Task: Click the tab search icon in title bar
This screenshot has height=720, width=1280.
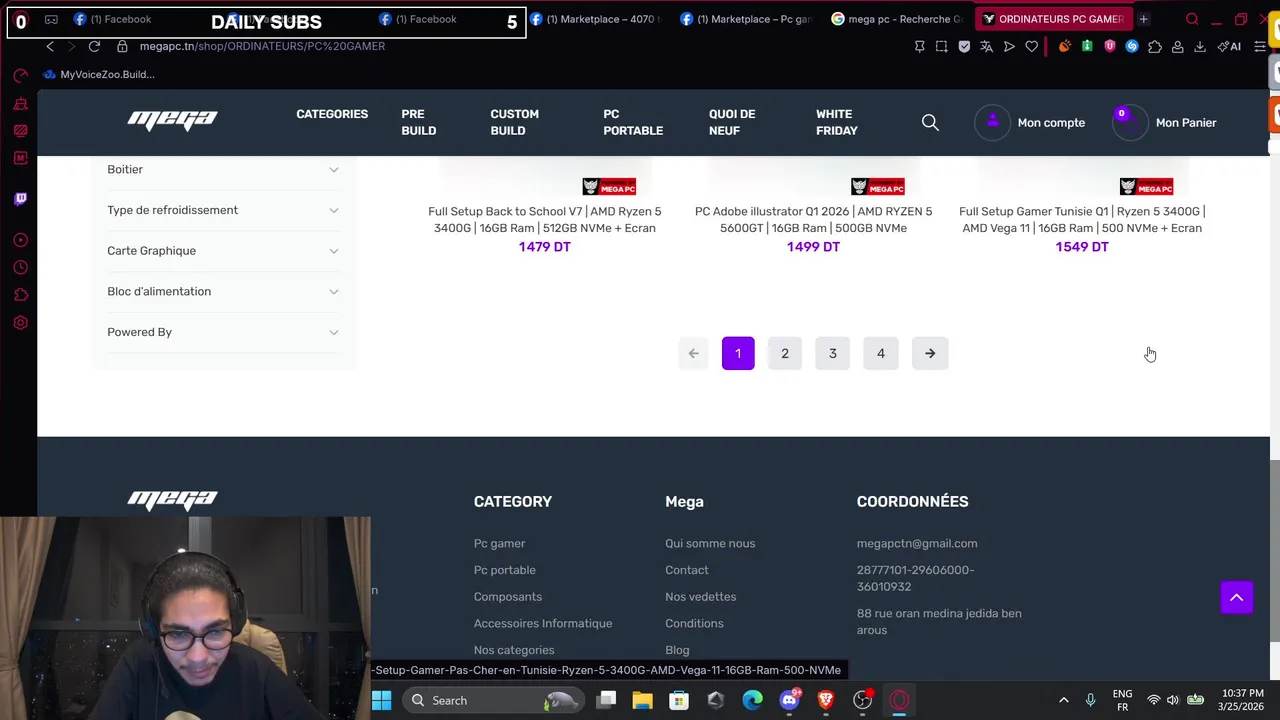Action: [x=1192, y=19]
